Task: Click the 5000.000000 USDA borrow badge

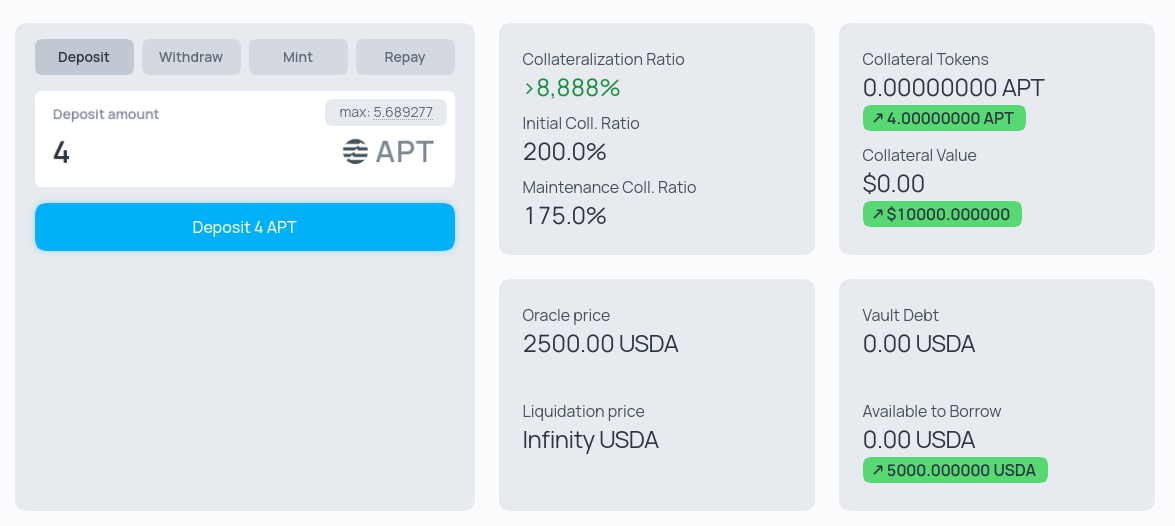Action: pos(955,471)
